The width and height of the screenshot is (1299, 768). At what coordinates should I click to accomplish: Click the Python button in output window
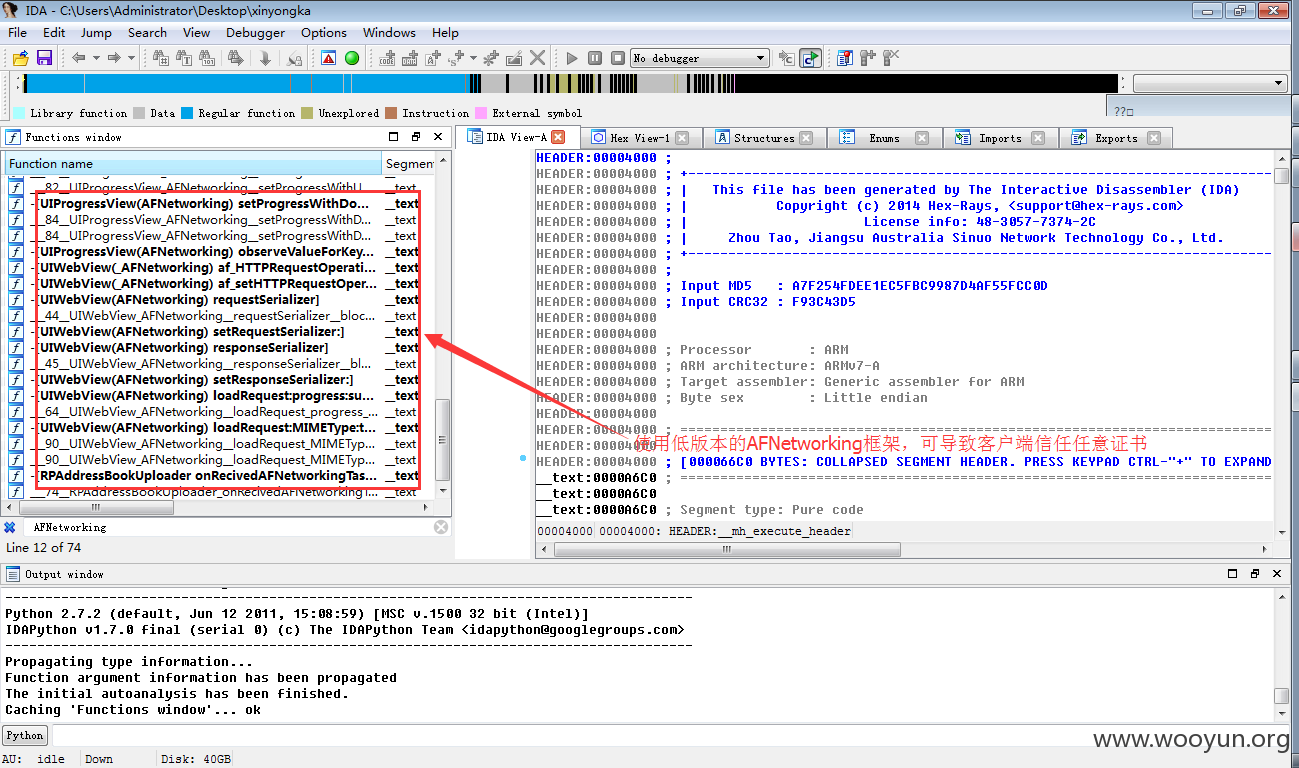(25, 735)
